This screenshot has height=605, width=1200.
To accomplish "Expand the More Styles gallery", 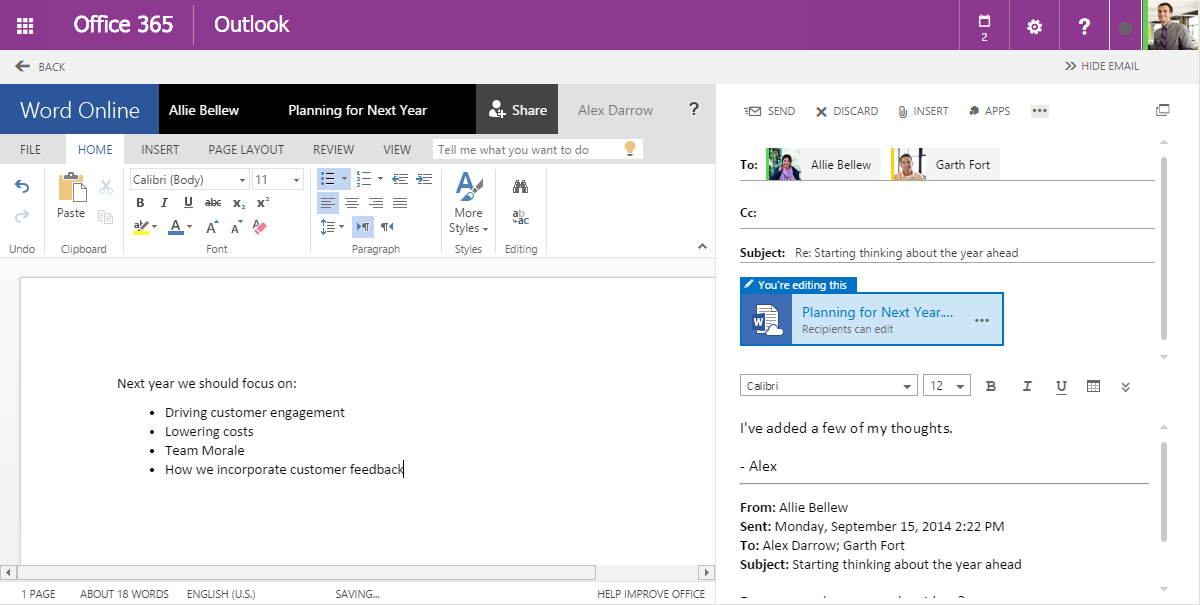I will pos(467,206).
